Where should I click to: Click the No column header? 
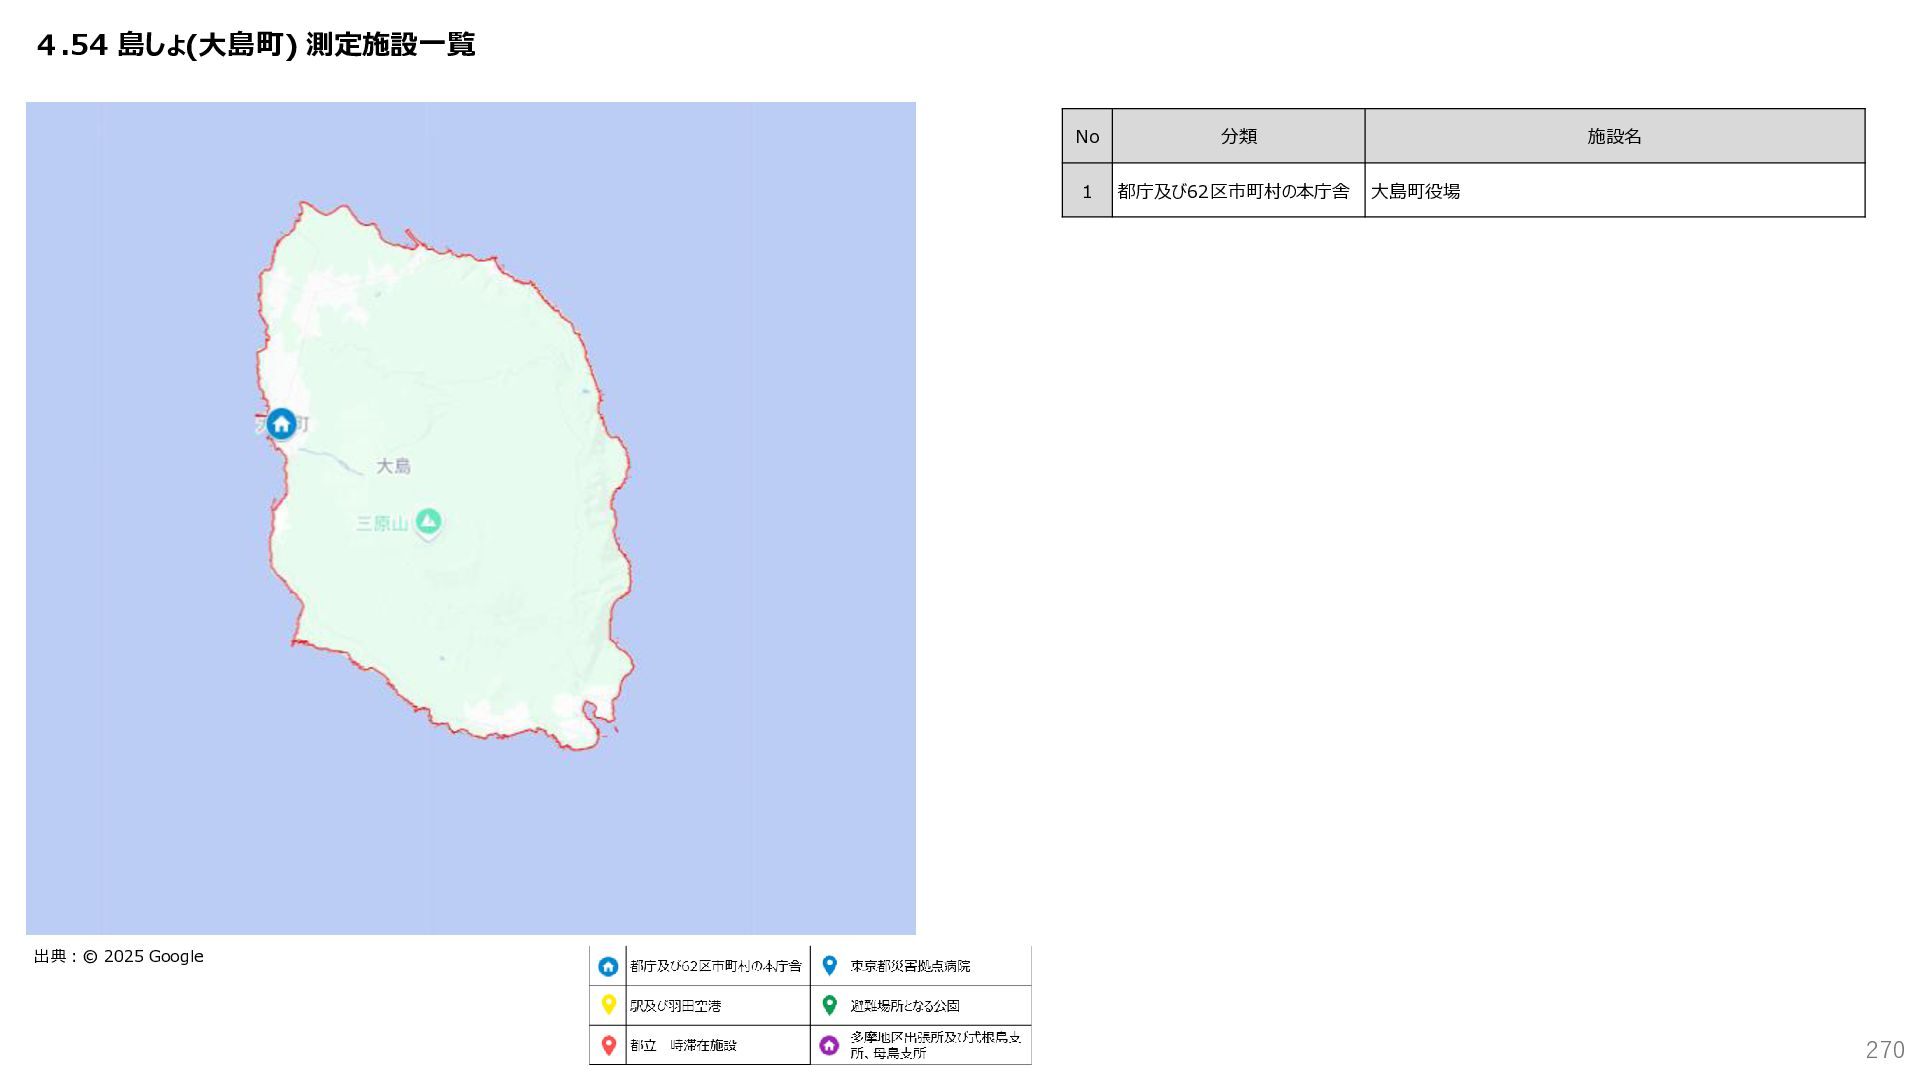pyautogui.click(x=1087, y=136)
